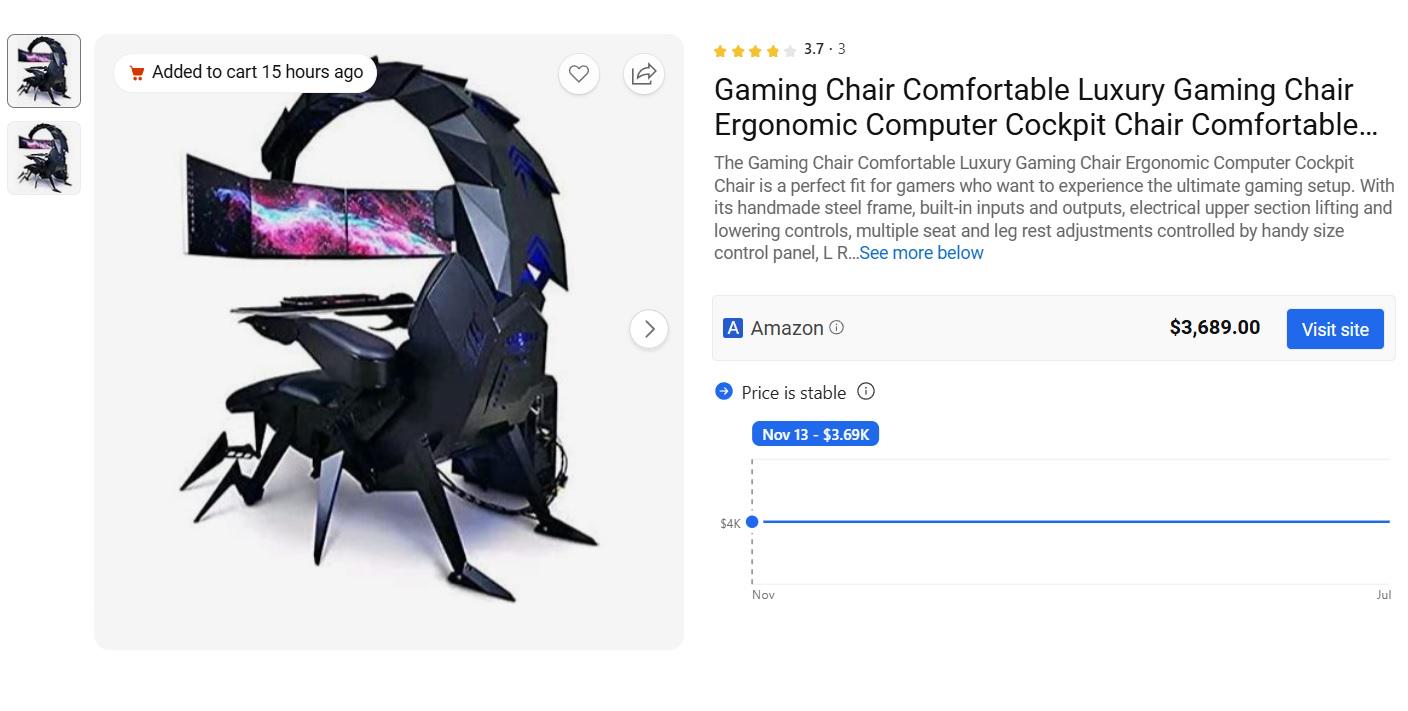Click the Visit site button
This screenshot has height=711, width=1408.
point(1335,329)
